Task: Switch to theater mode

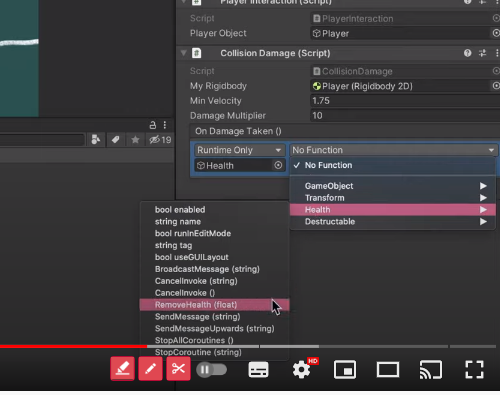Action: pos(388,370)
